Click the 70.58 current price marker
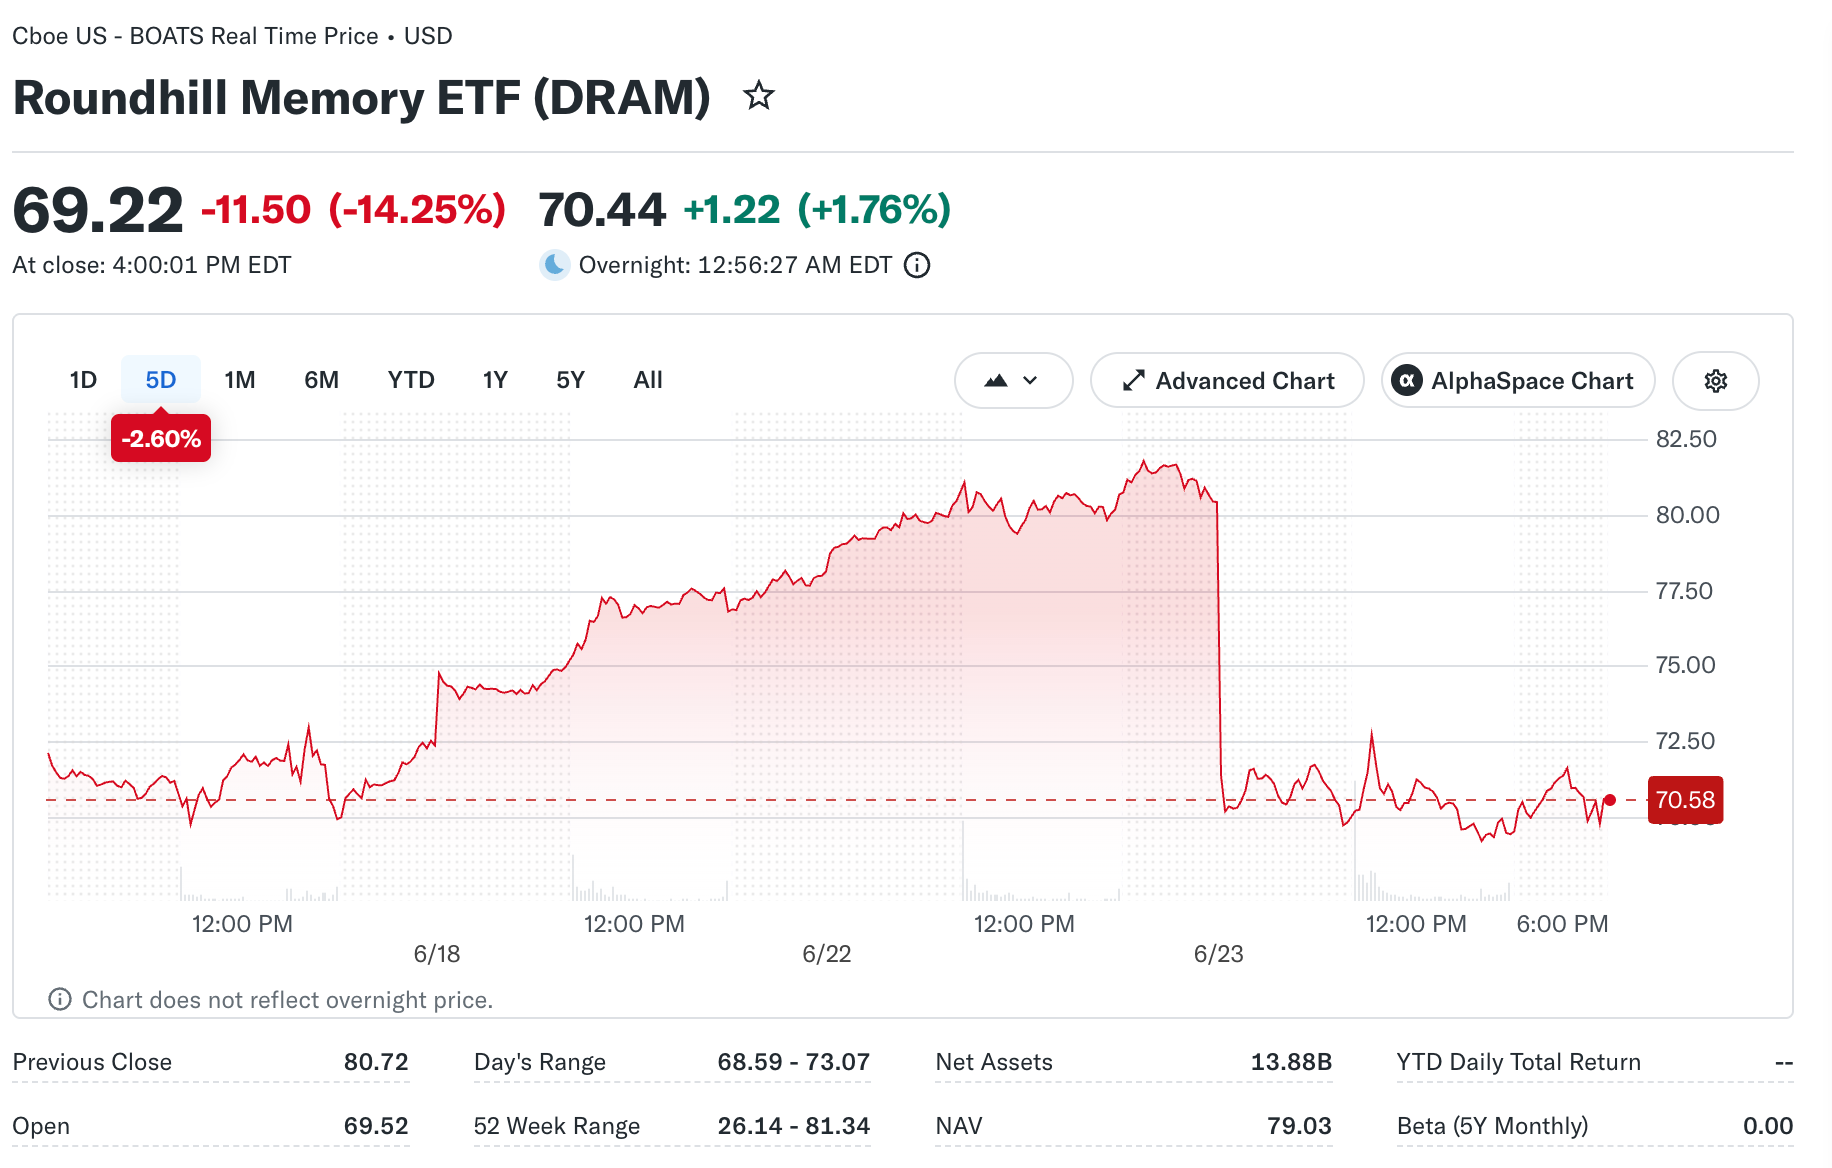 pyautogui.click(x=1685, y=800)
